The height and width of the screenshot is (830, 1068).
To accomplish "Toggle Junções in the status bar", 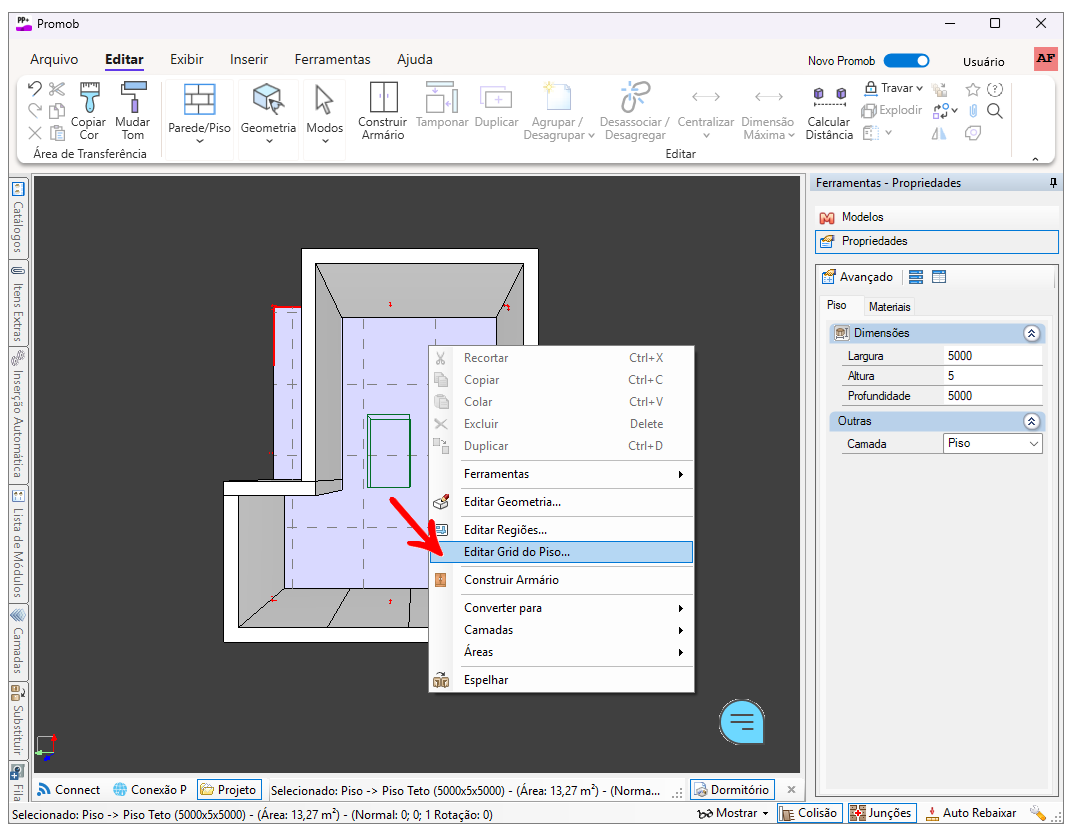I will [880, 813].
